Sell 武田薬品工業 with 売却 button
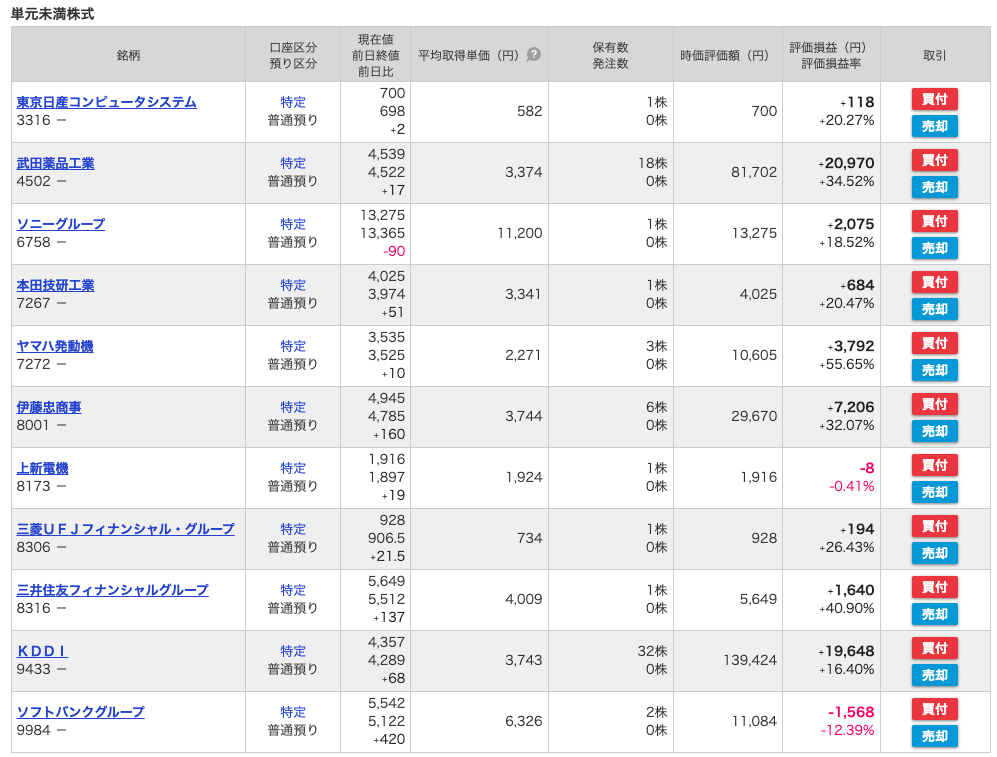Viewport: 997px width, 757px height. 935,187
